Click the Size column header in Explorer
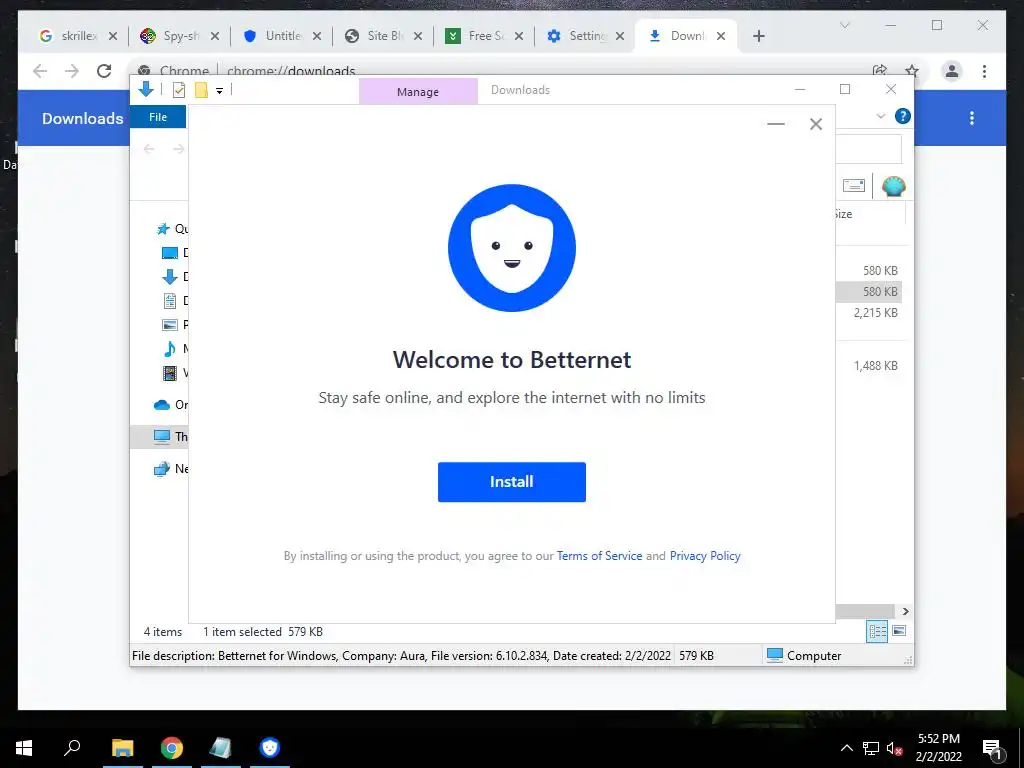The width and height of the screenshot is (1024, 768). point(871,214)
